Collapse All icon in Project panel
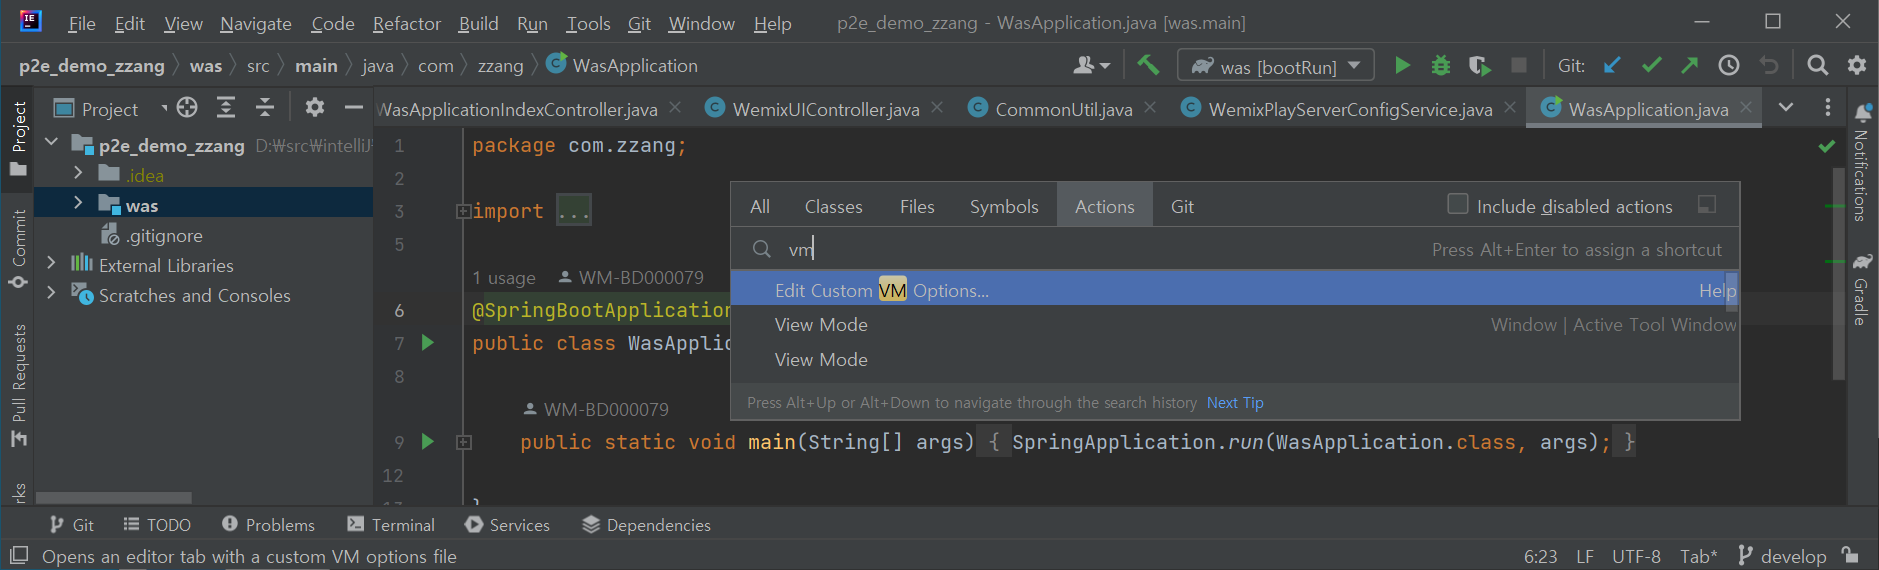The height and width of the screenshot is (570, 1879). (265, 107)
